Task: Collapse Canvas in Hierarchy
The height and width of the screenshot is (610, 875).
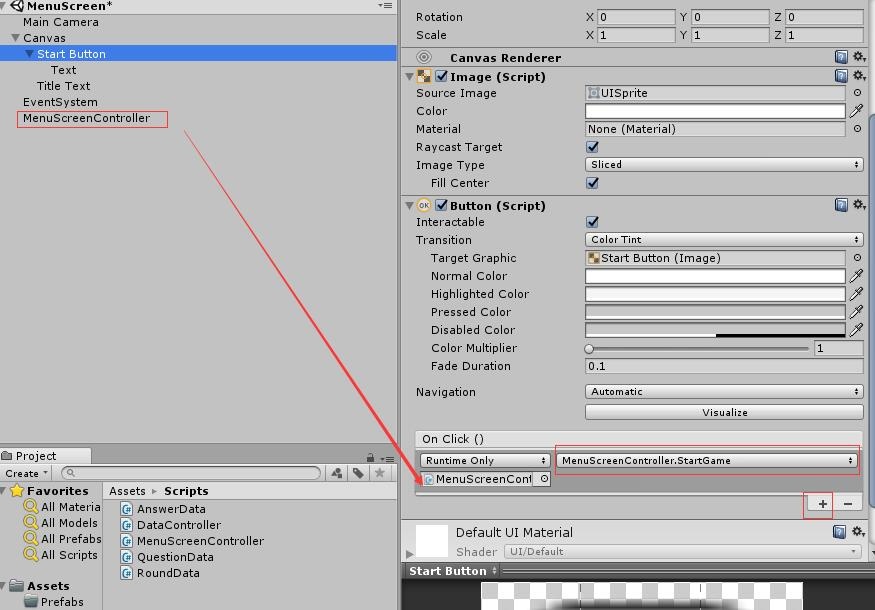Action: [16, 38]
